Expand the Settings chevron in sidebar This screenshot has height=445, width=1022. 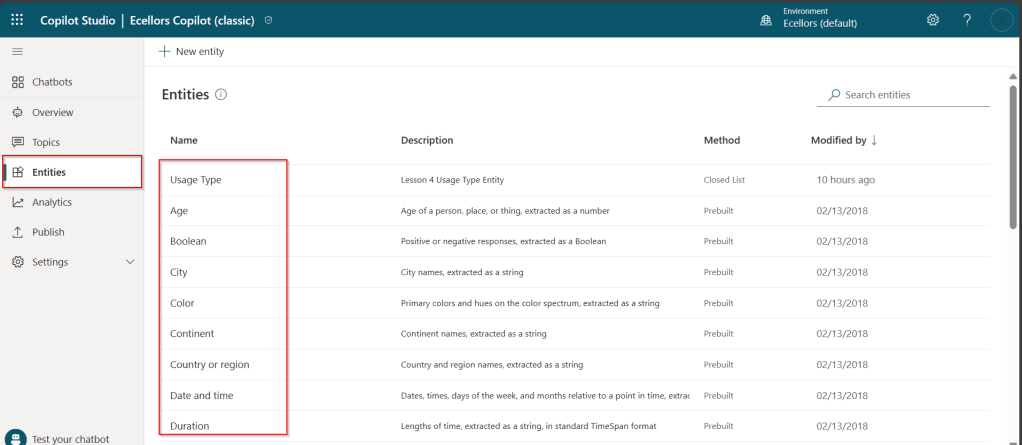coord(129,262)
